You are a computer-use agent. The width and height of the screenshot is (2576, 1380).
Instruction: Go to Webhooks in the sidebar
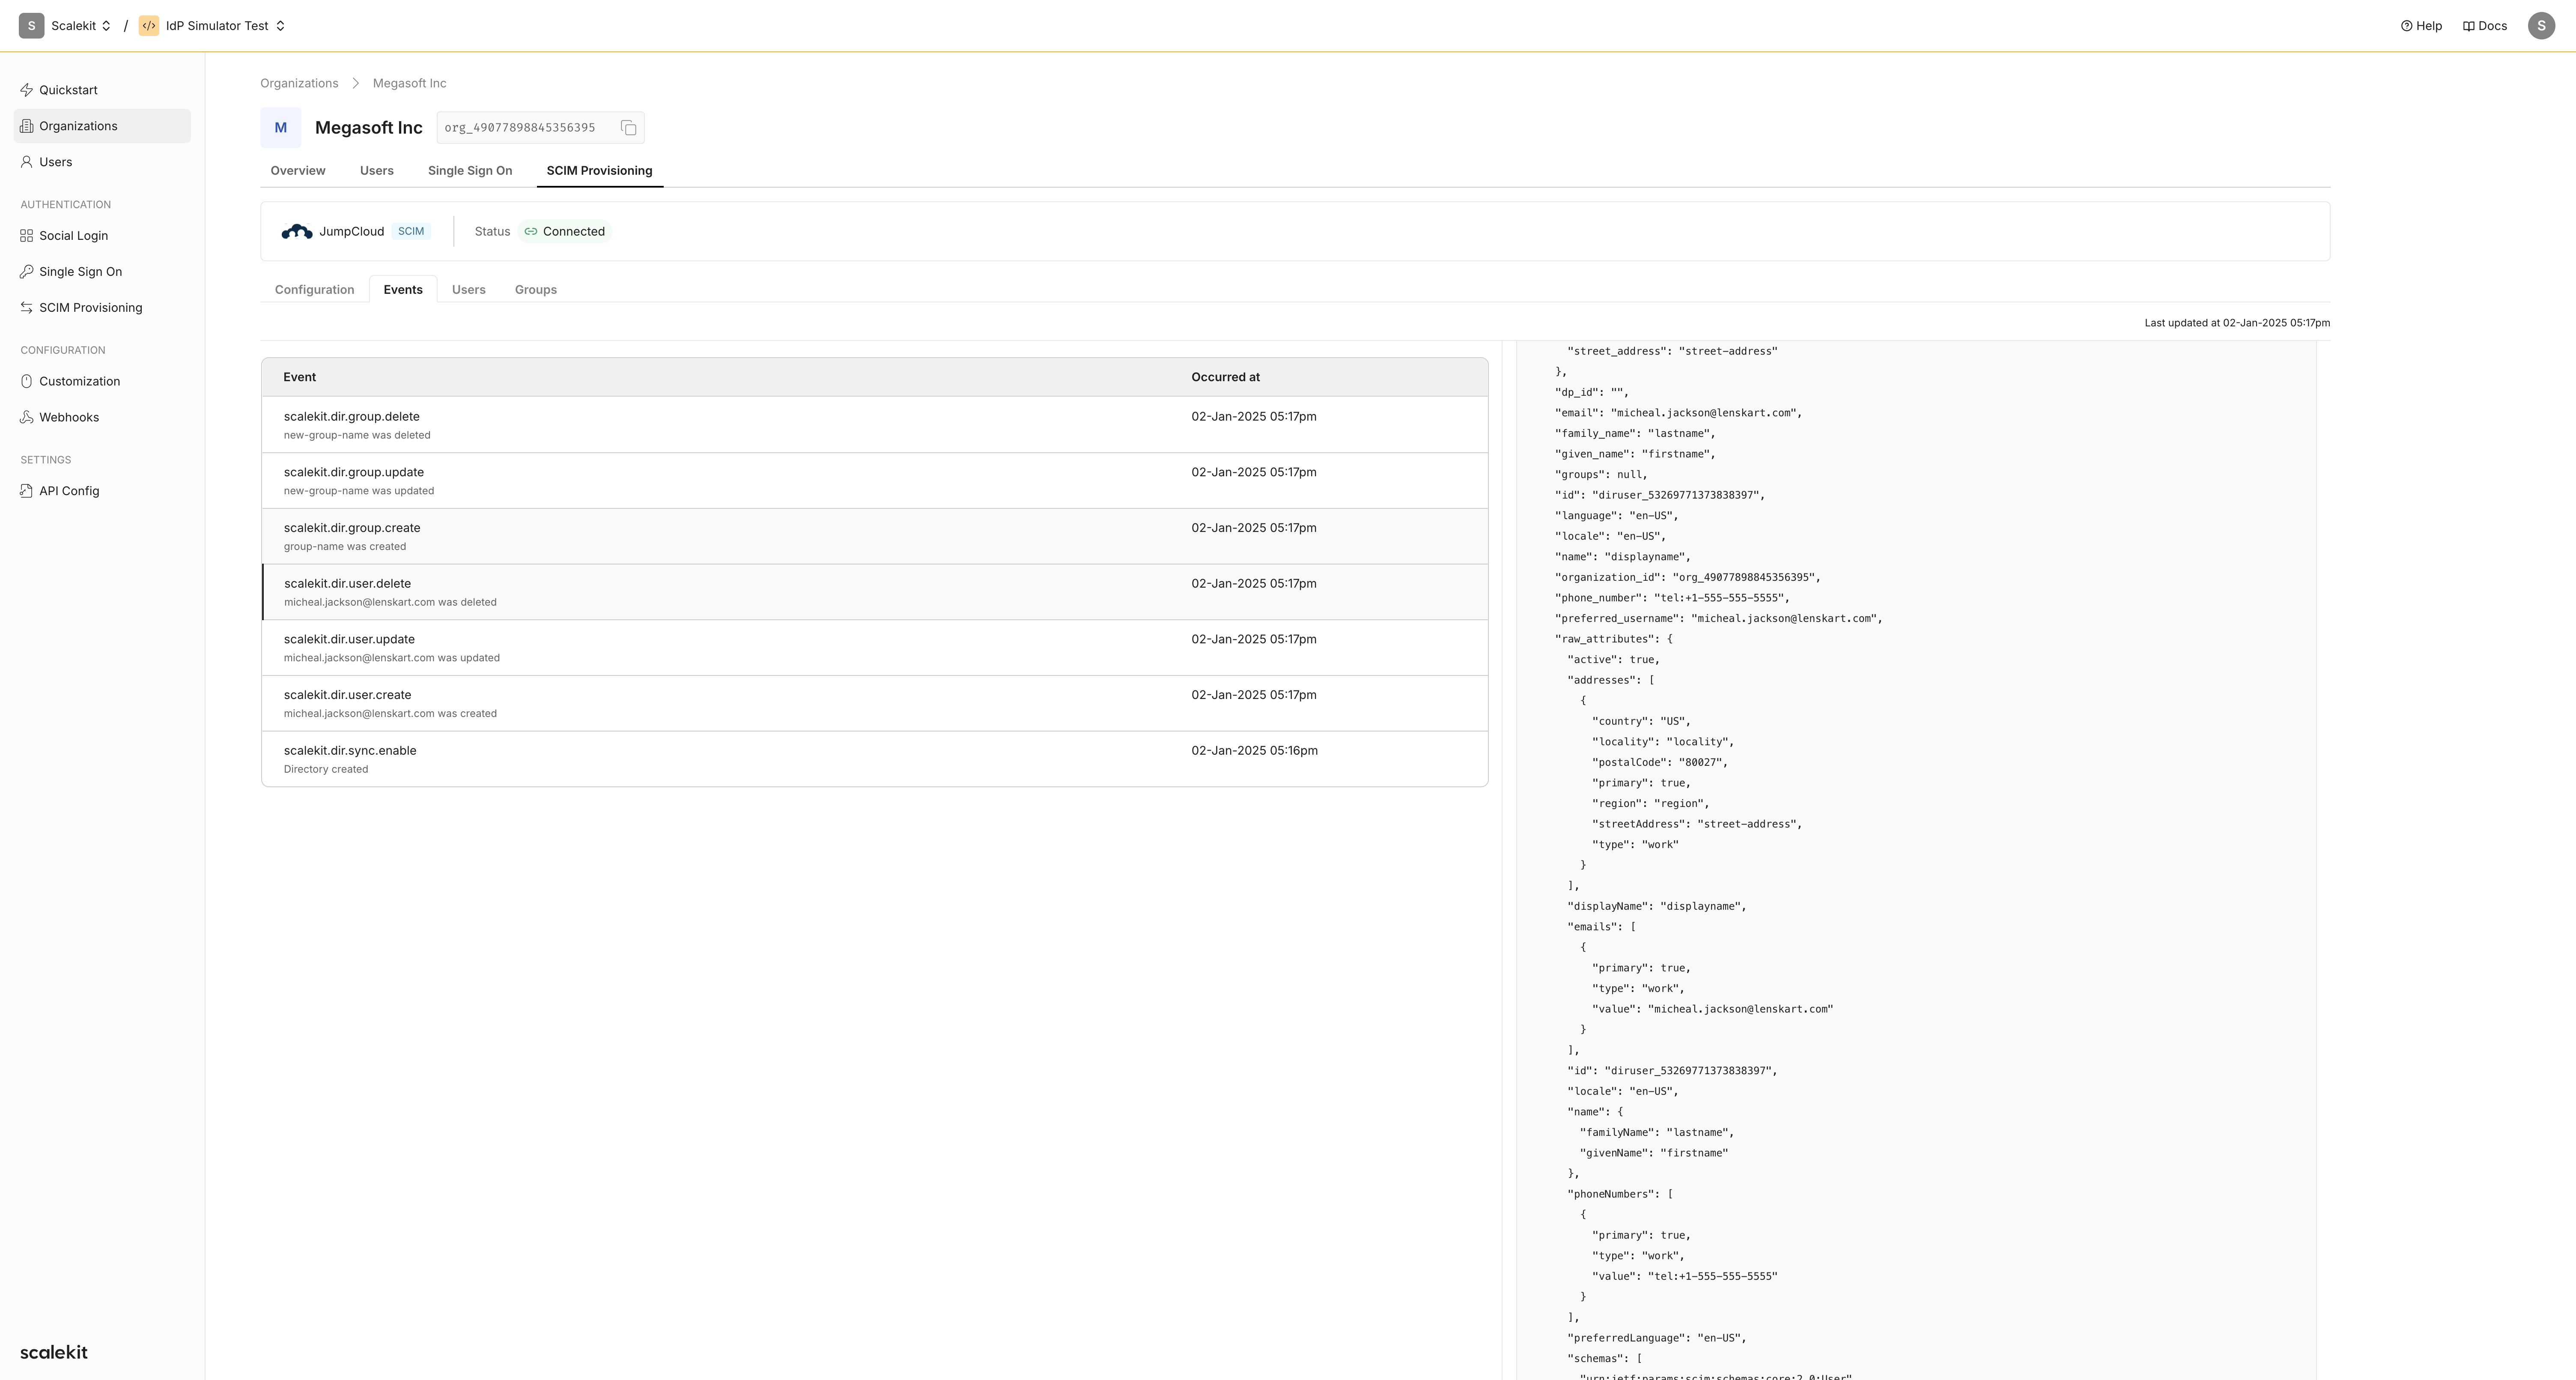102,417
